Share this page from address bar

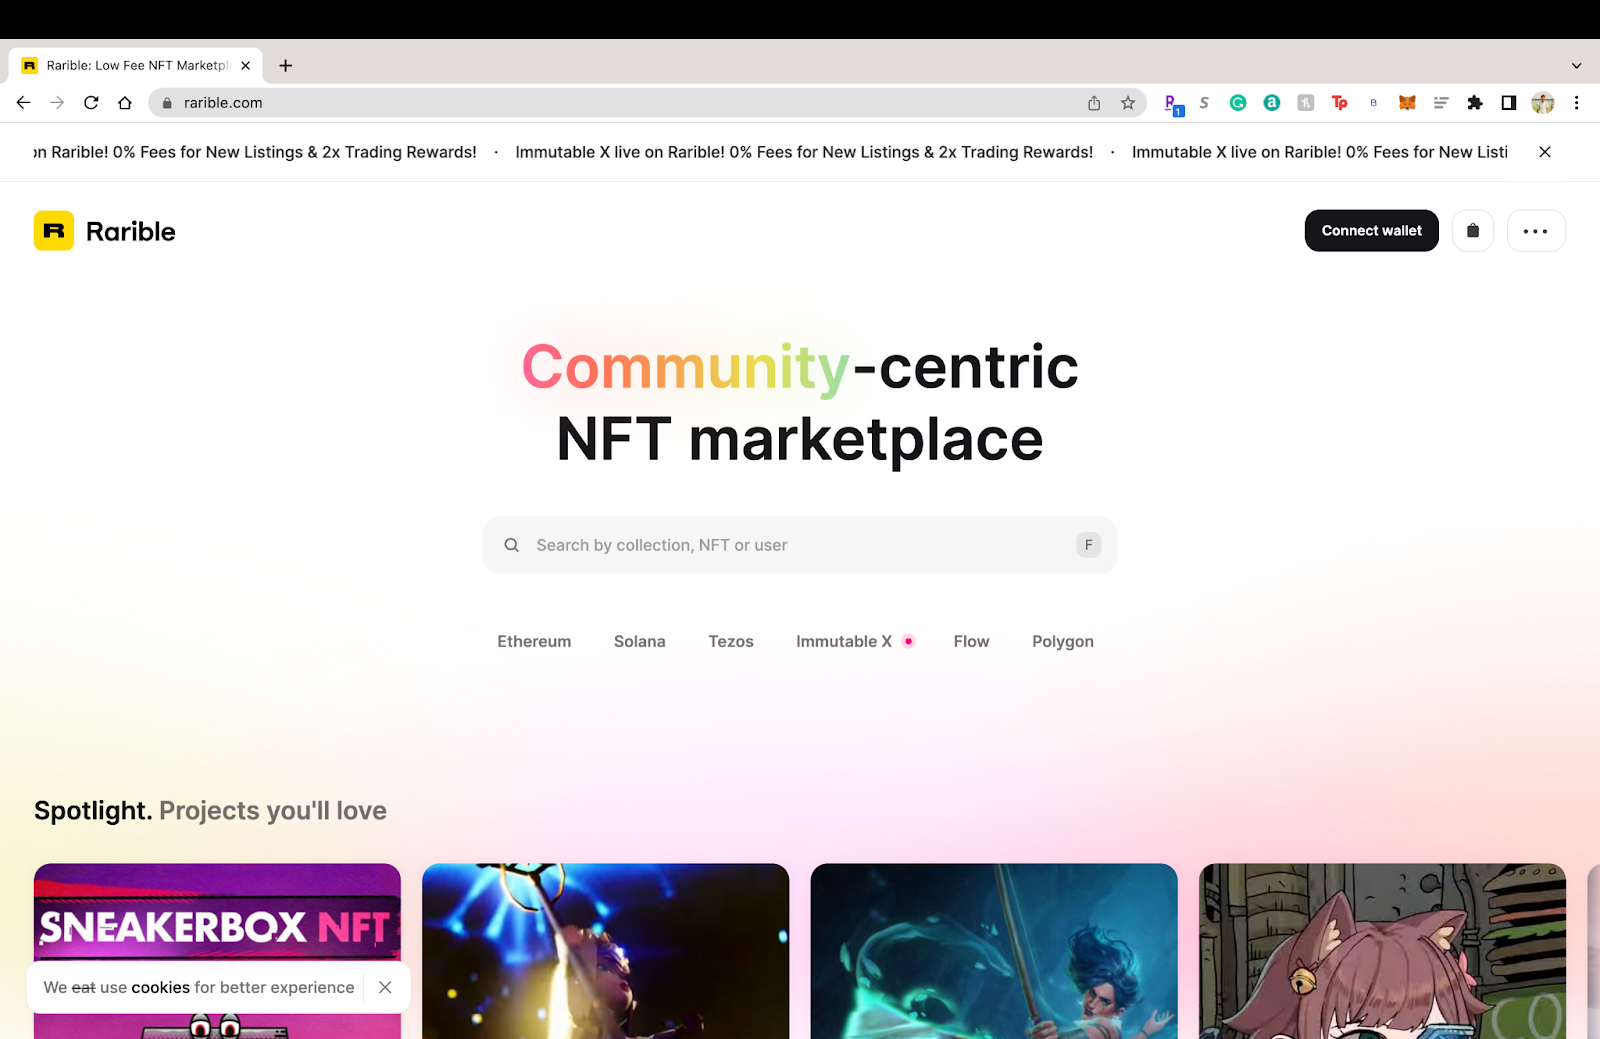(1094, 103)
